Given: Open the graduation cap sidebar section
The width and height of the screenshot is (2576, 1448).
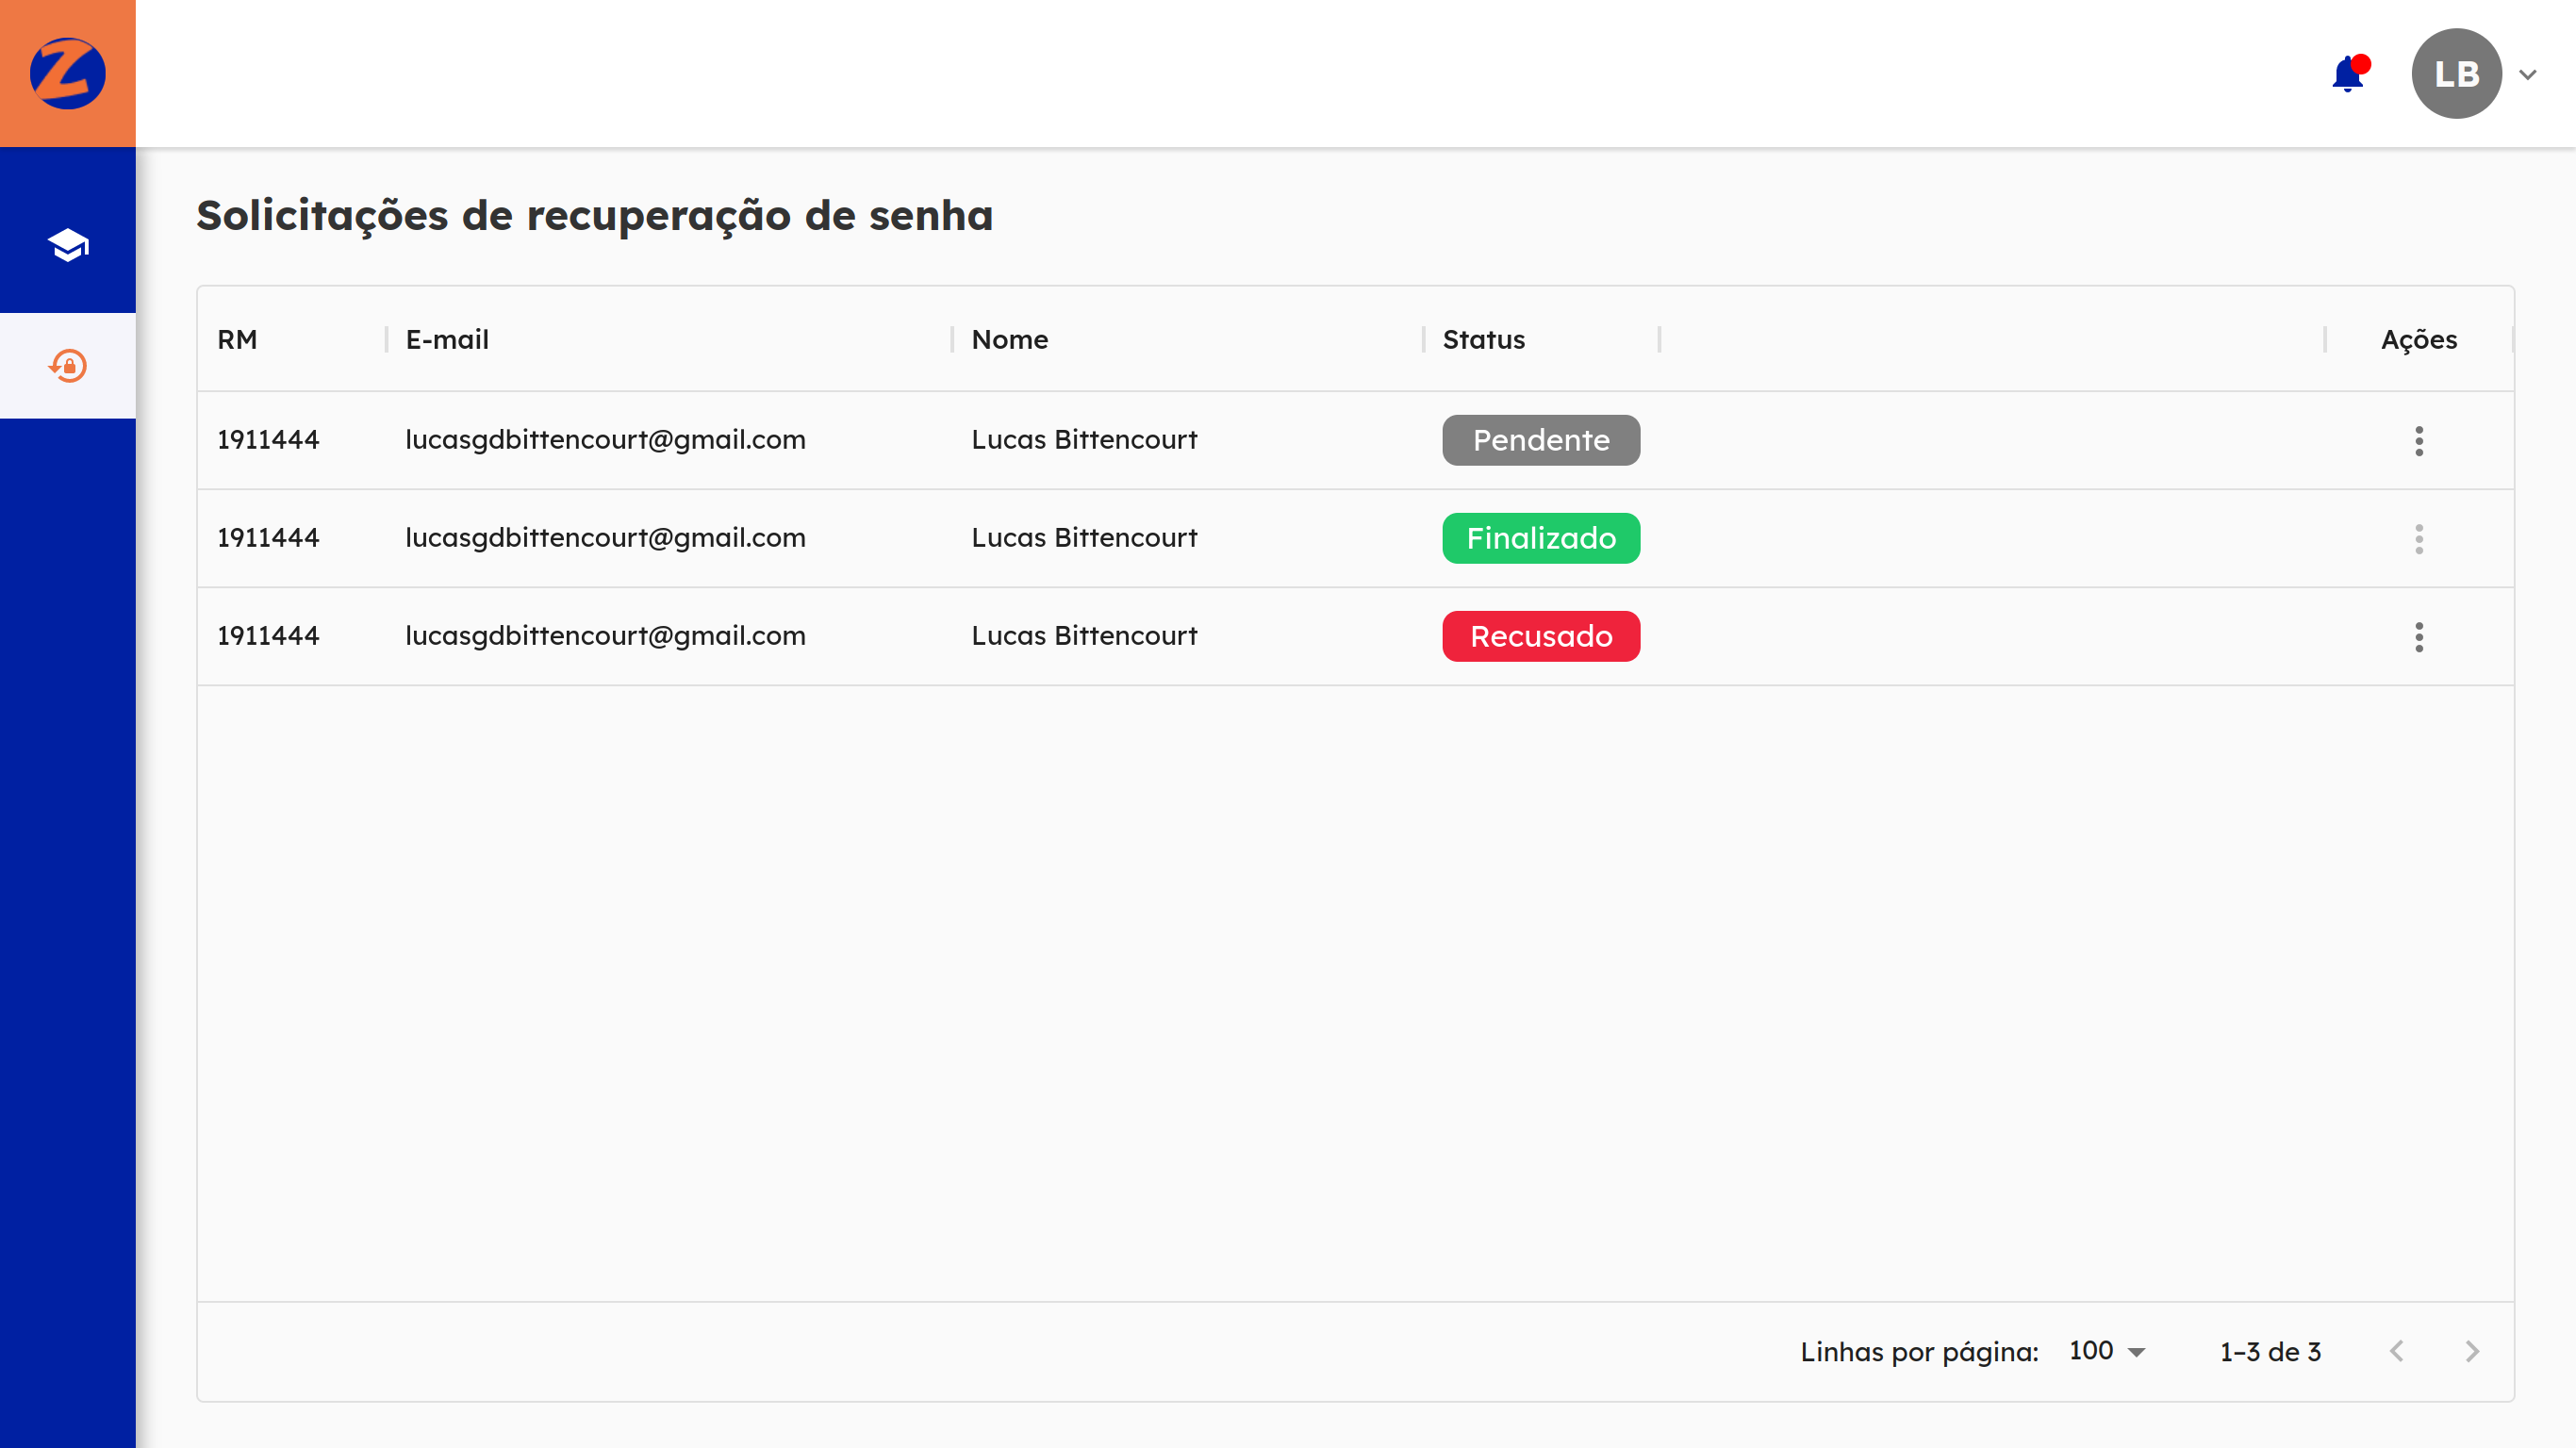Looking at the screenshot, I should pos(67,245).
